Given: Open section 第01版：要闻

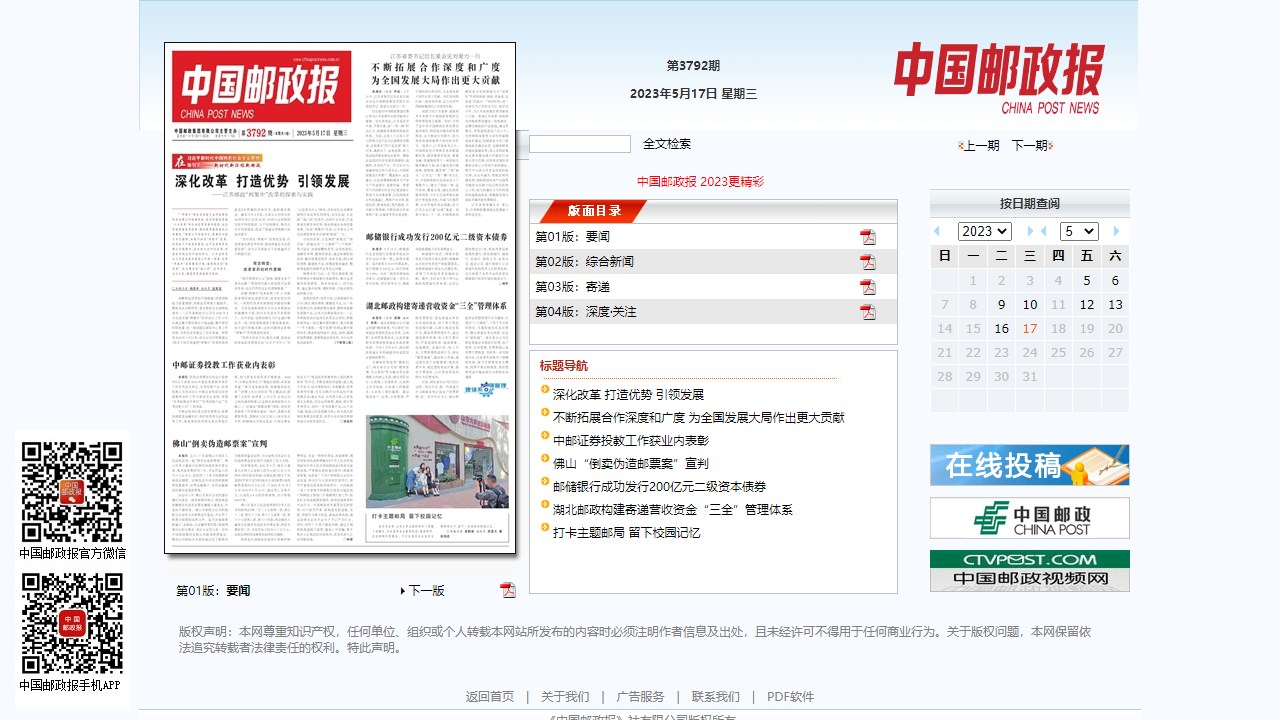Looking at the screenshot, I should (572, 237).
